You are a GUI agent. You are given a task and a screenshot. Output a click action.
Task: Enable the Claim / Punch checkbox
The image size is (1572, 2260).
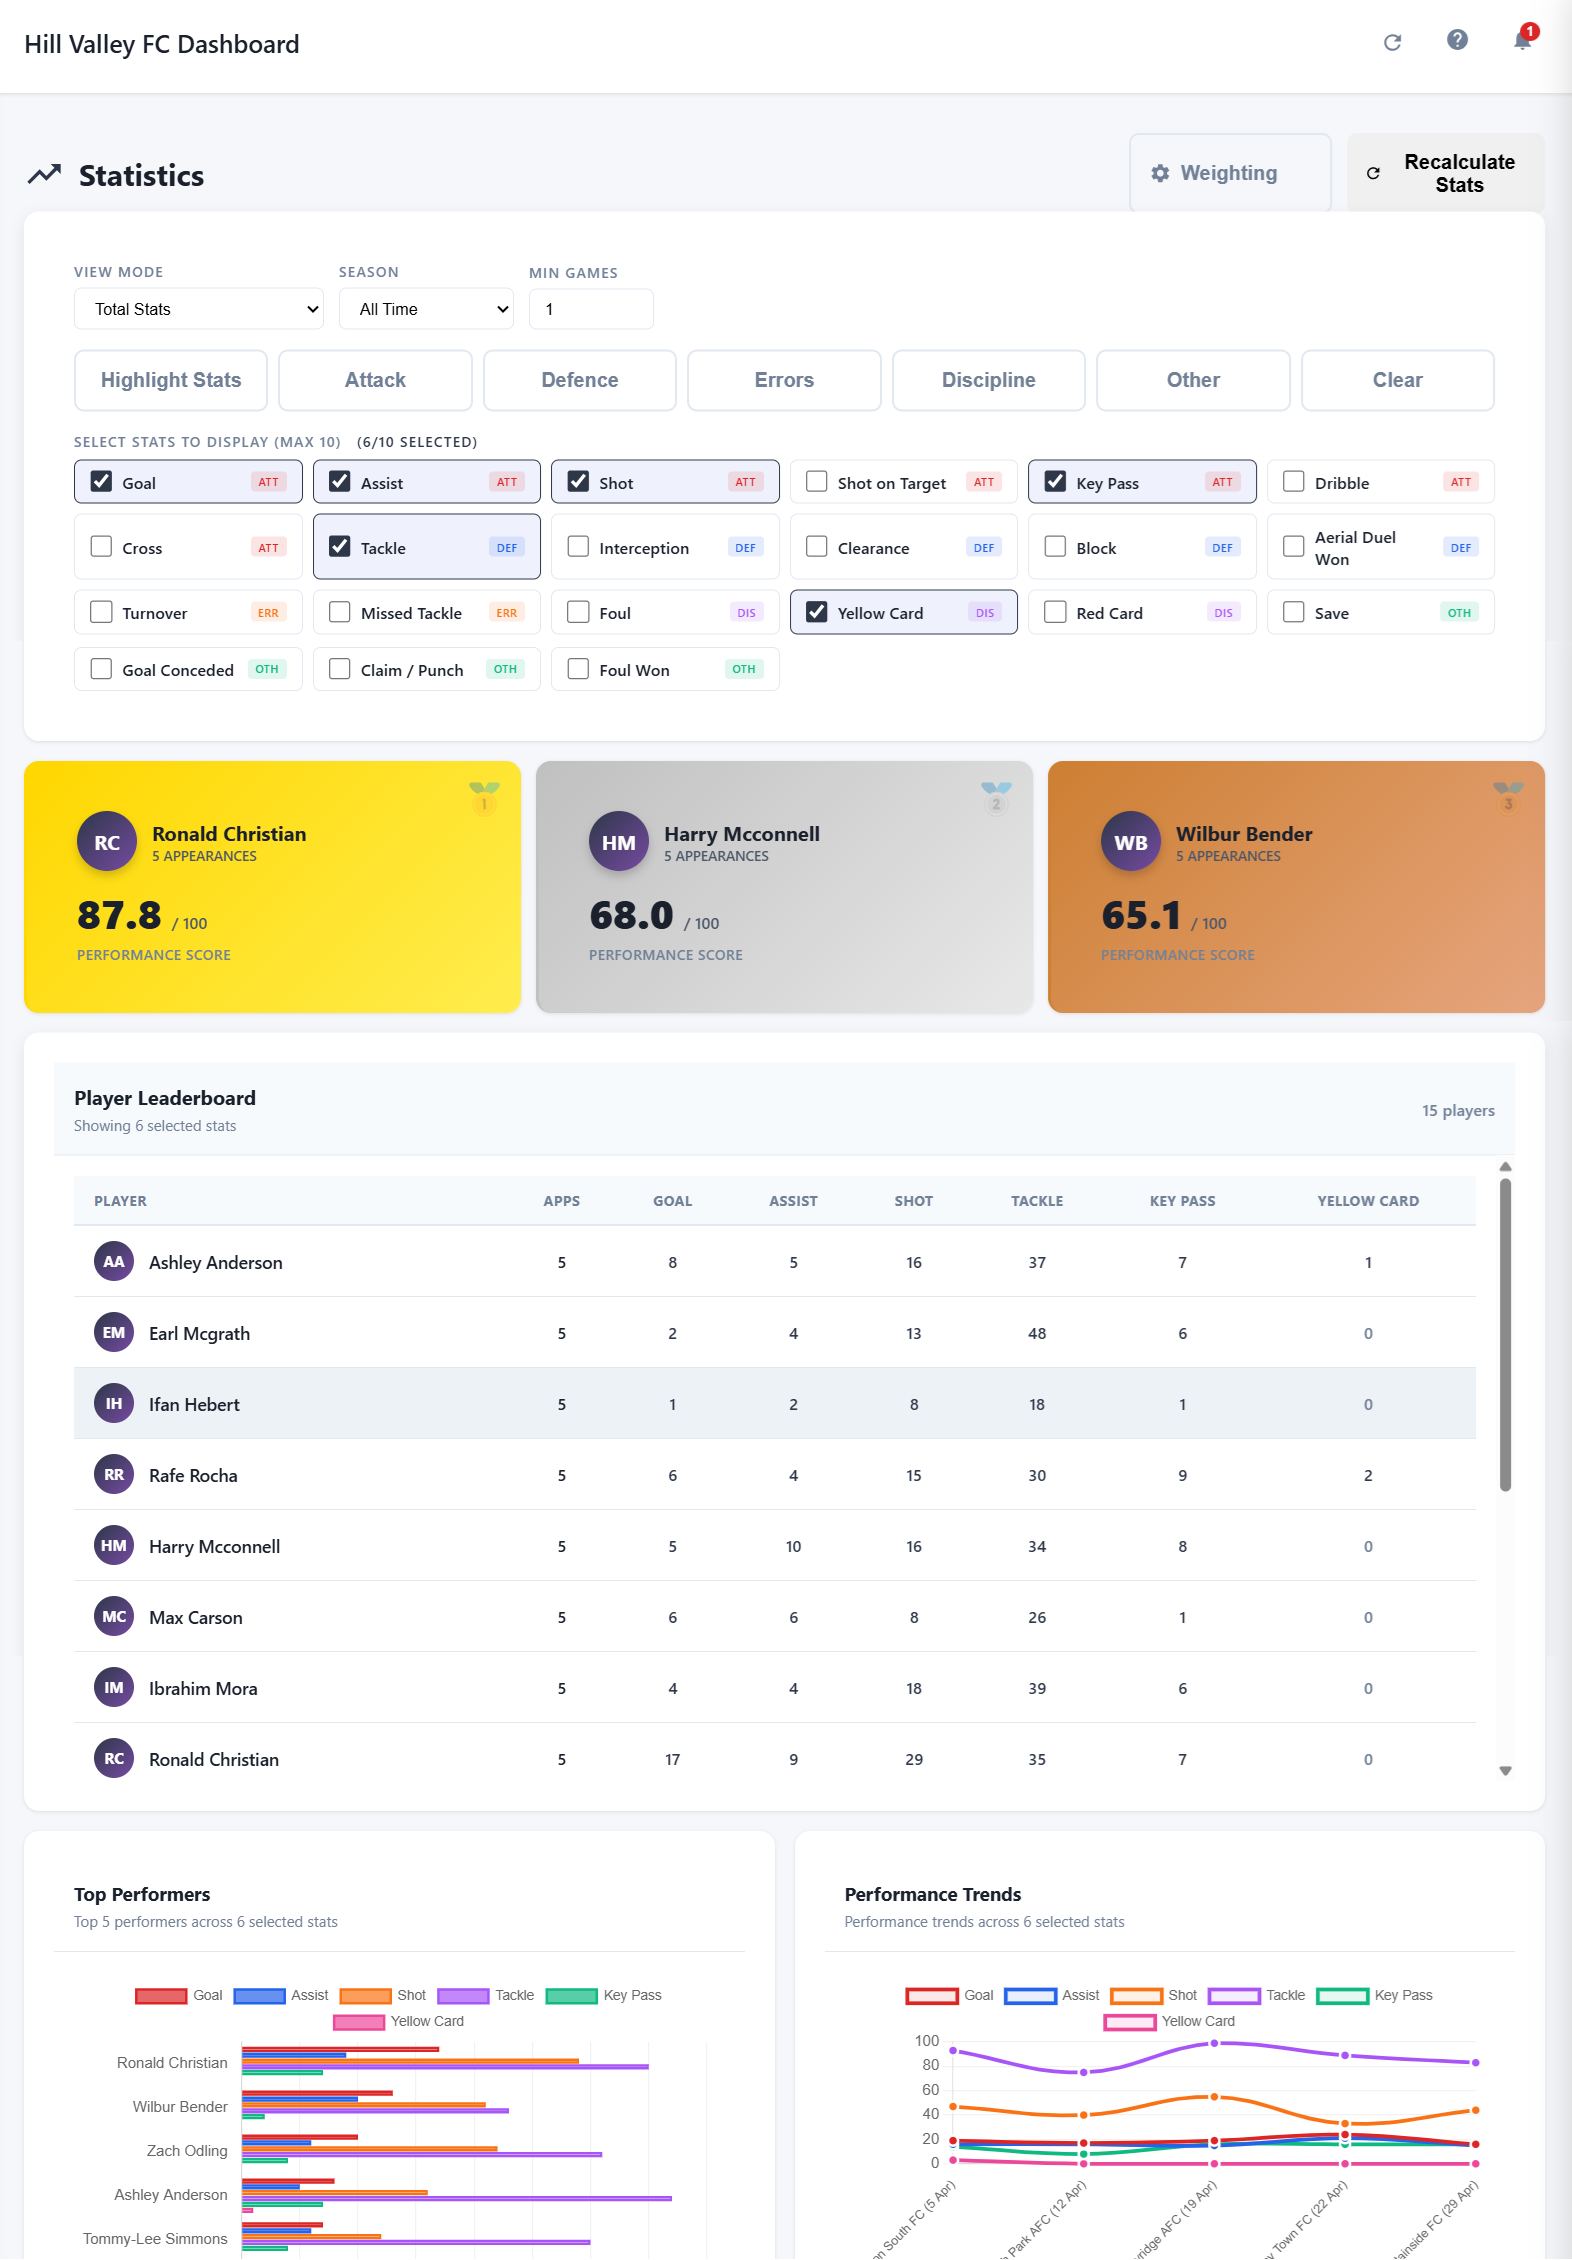coord(340,668)
